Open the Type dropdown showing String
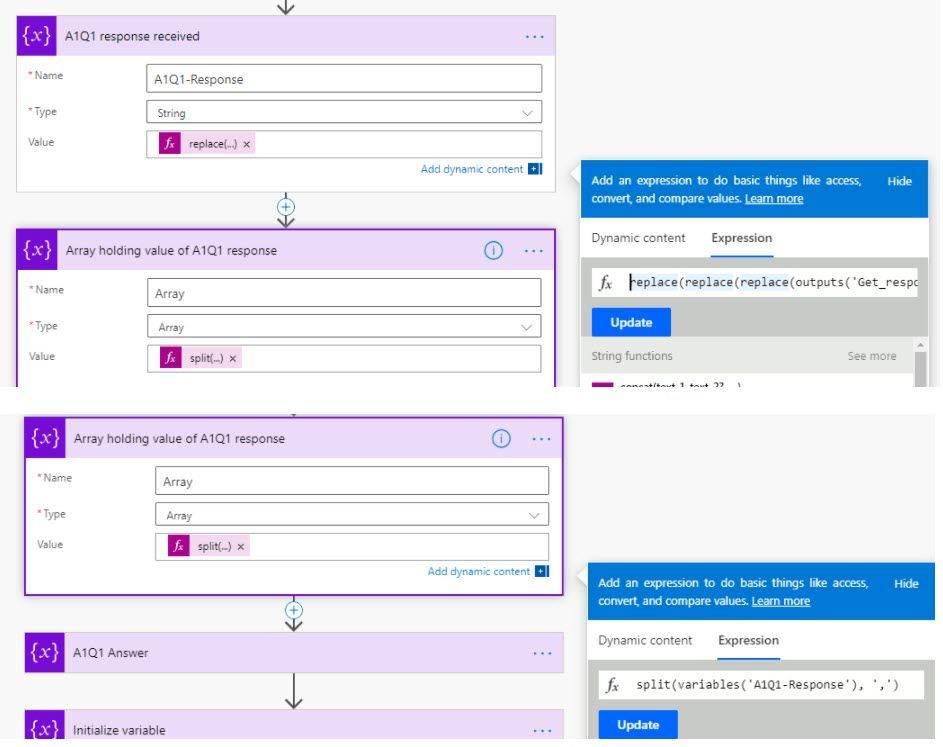 (344, 112)
